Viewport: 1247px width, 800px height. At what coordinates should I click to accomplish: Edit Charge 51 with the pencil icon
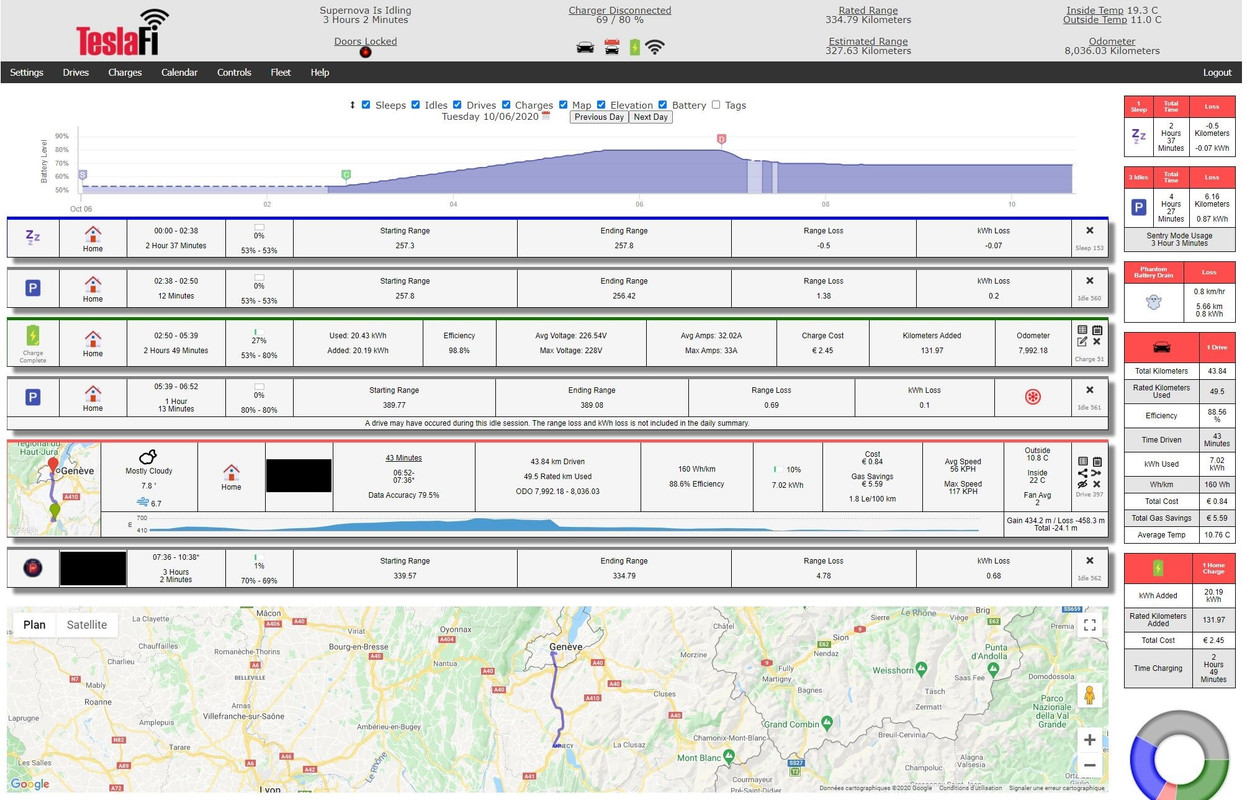tap(1083, 342)
